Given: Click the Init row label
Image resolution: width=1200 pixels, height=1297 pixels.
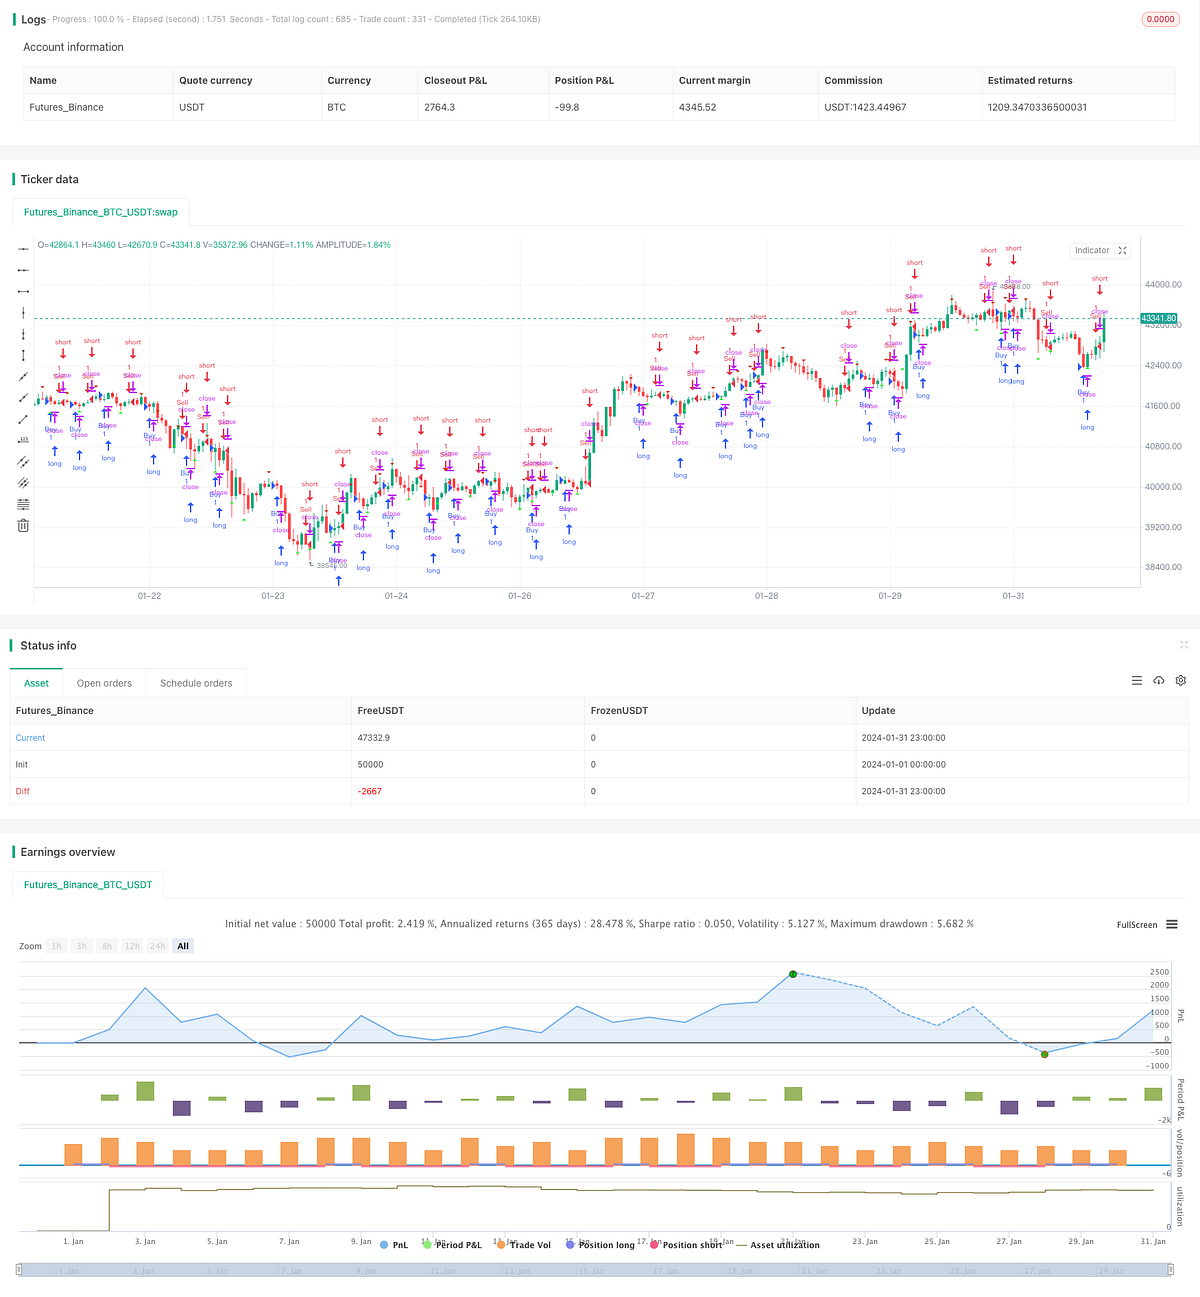Looking at the screenshot, I should click(x=22, y=764).
